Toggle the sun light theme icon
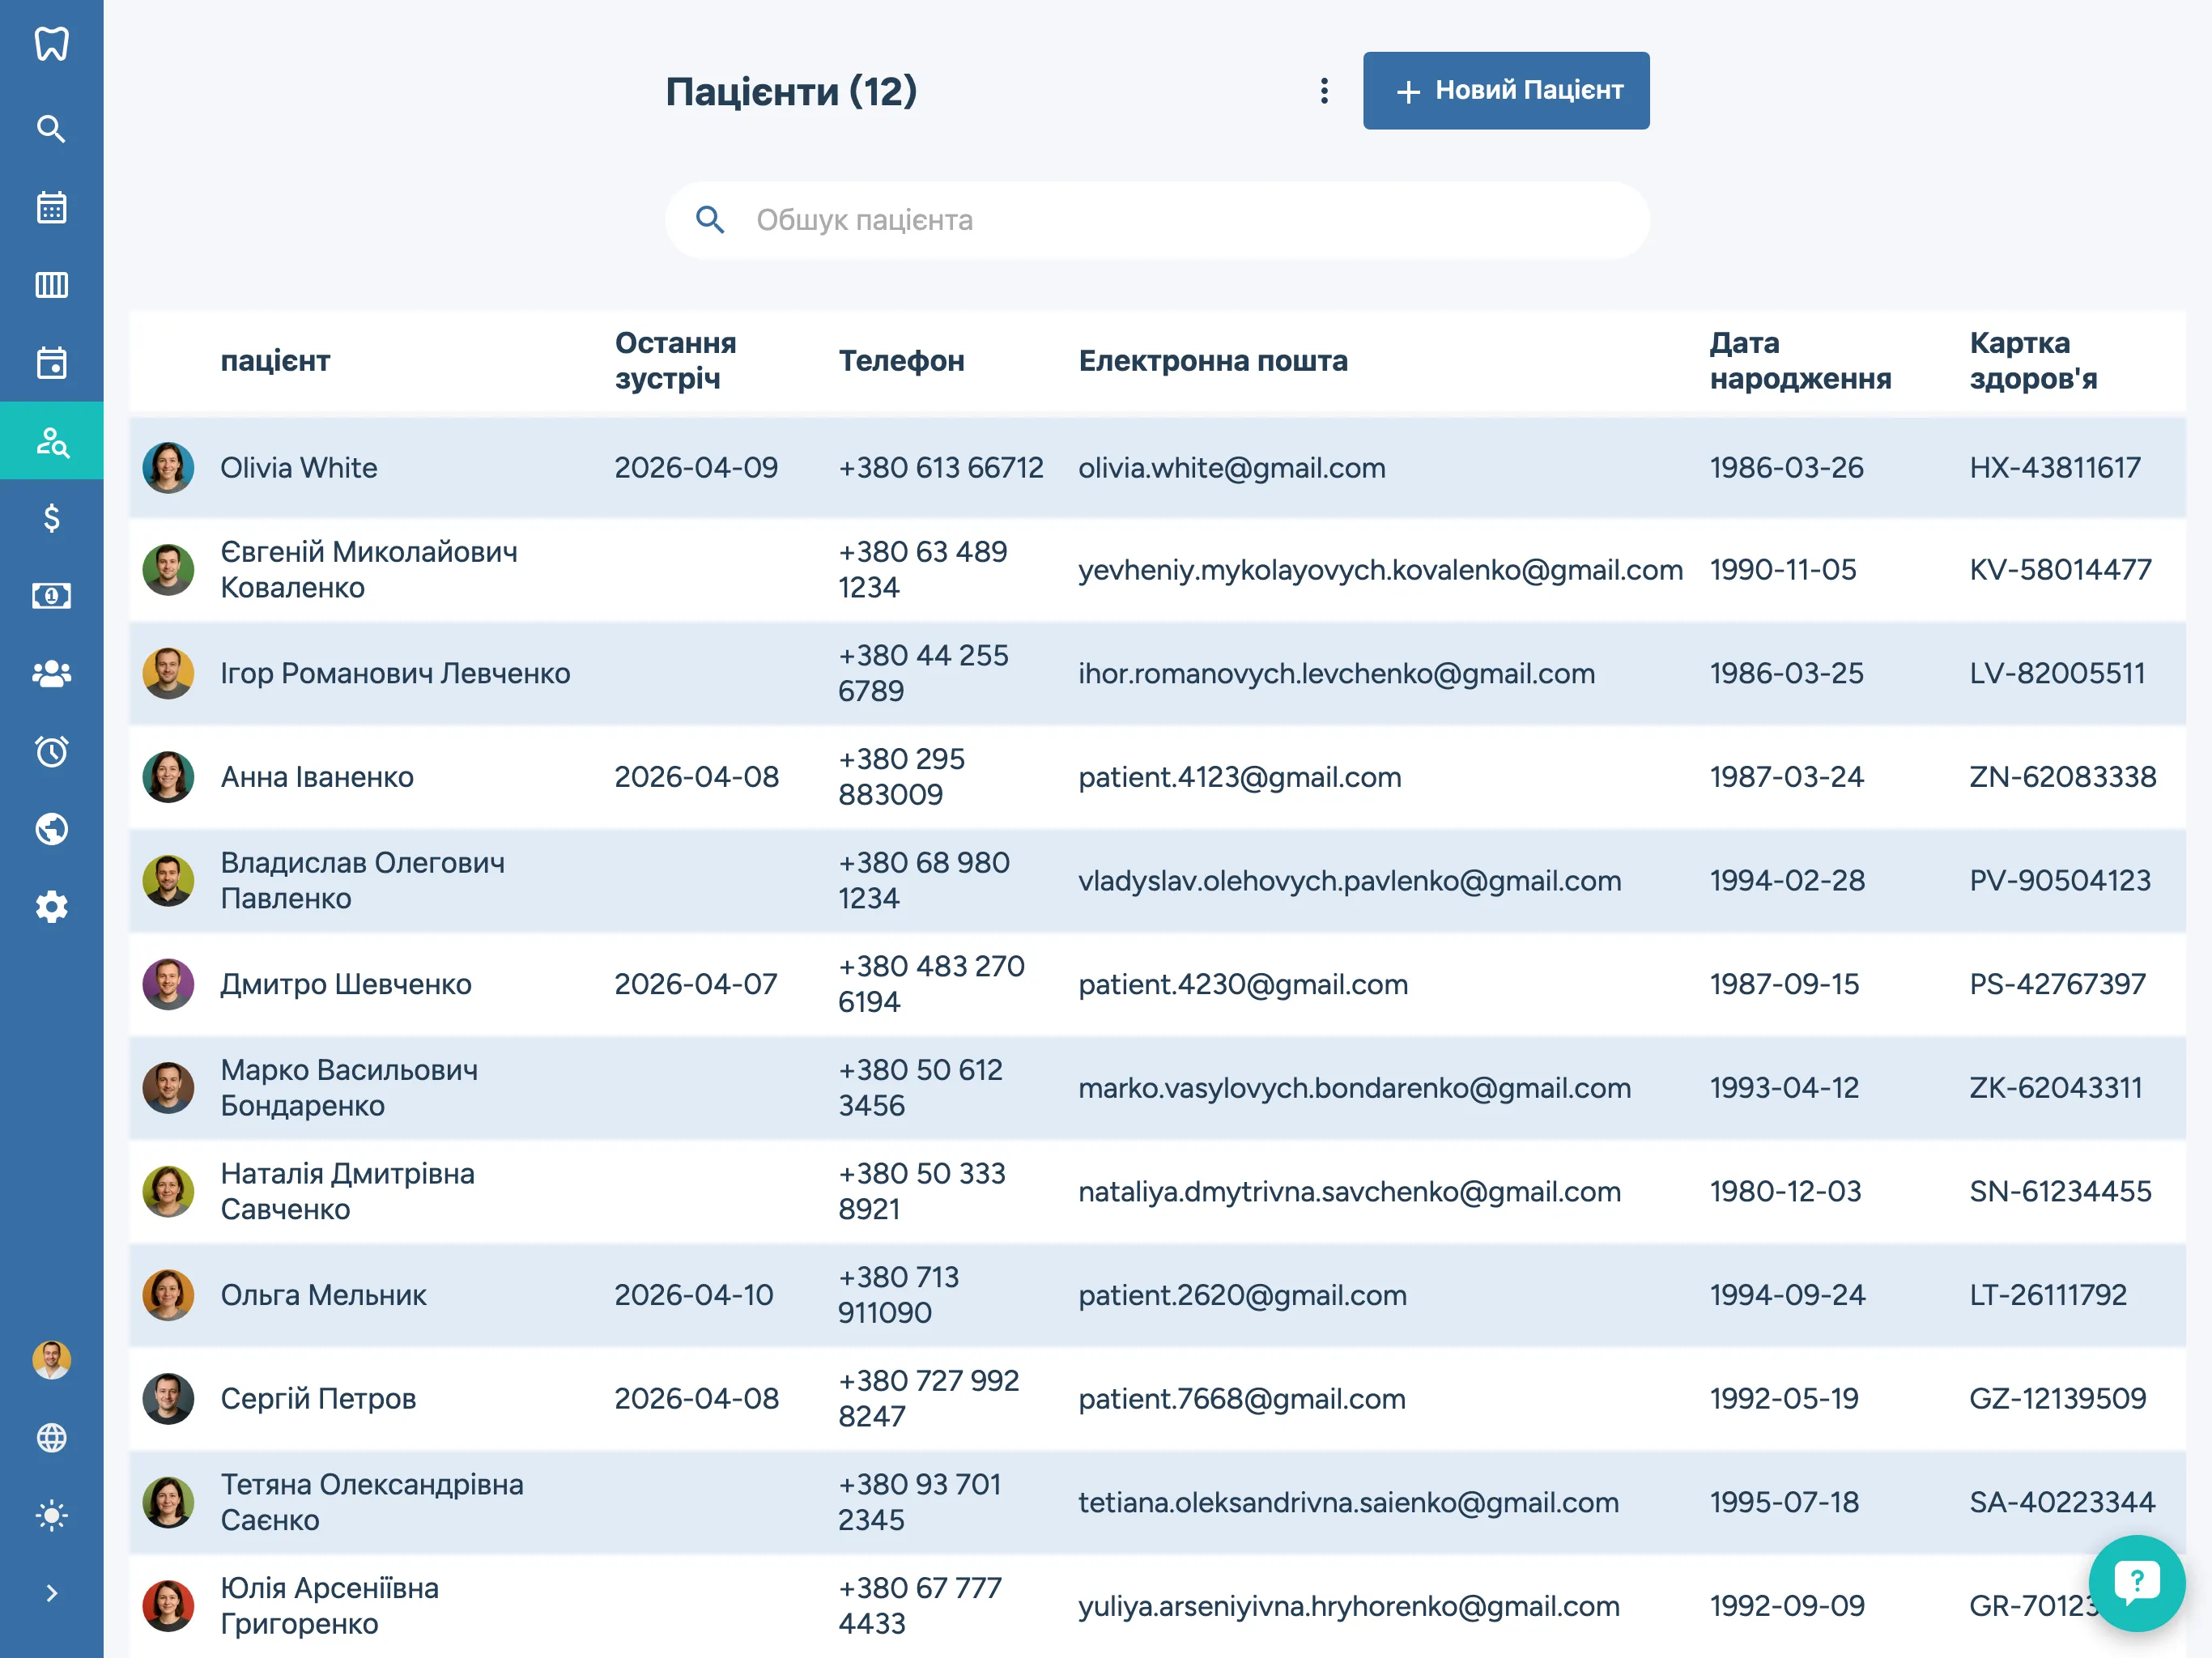Image resolution: width=2212 pixels, height=1658 pixels. (x=51, y=1515)
